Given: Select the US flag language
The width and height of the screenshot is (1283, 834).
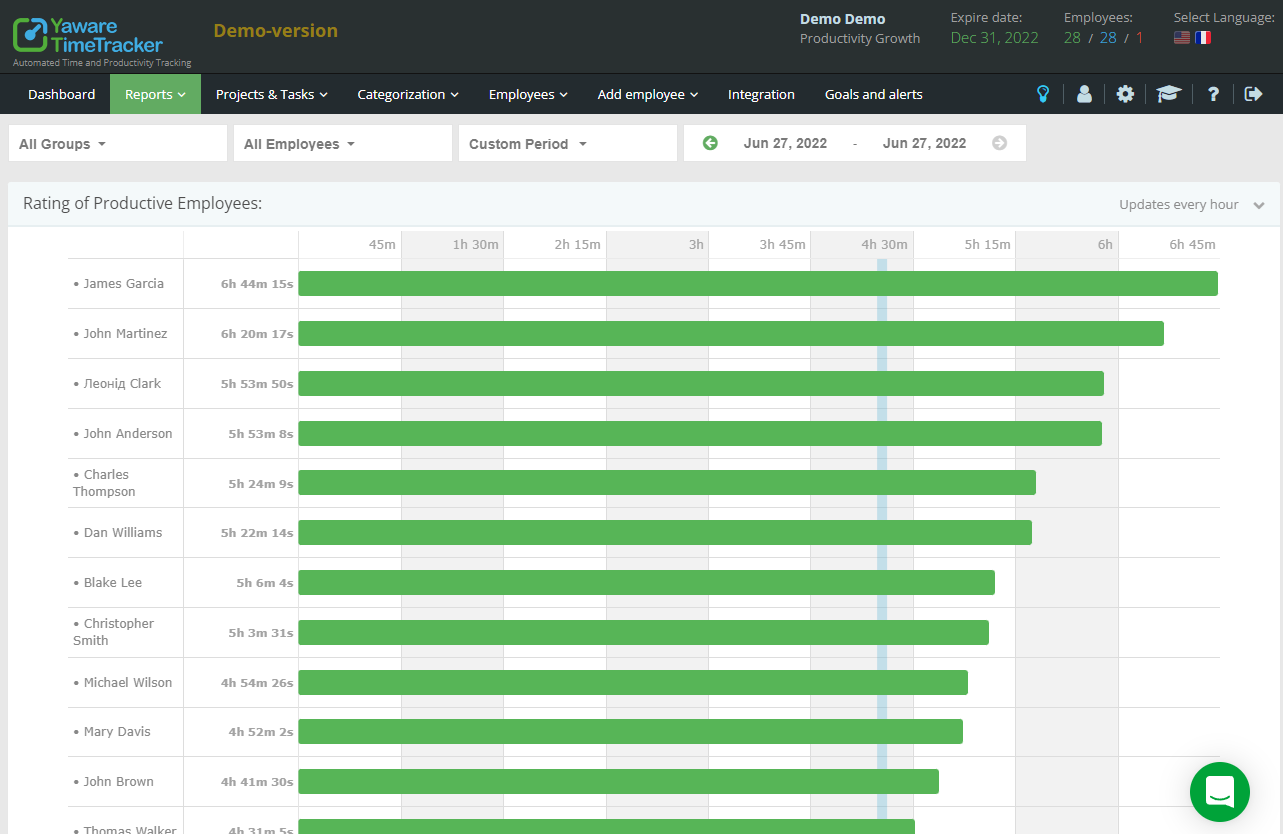Looking at the screenshot, I should pyautogui.click(x=1182, y=38).
